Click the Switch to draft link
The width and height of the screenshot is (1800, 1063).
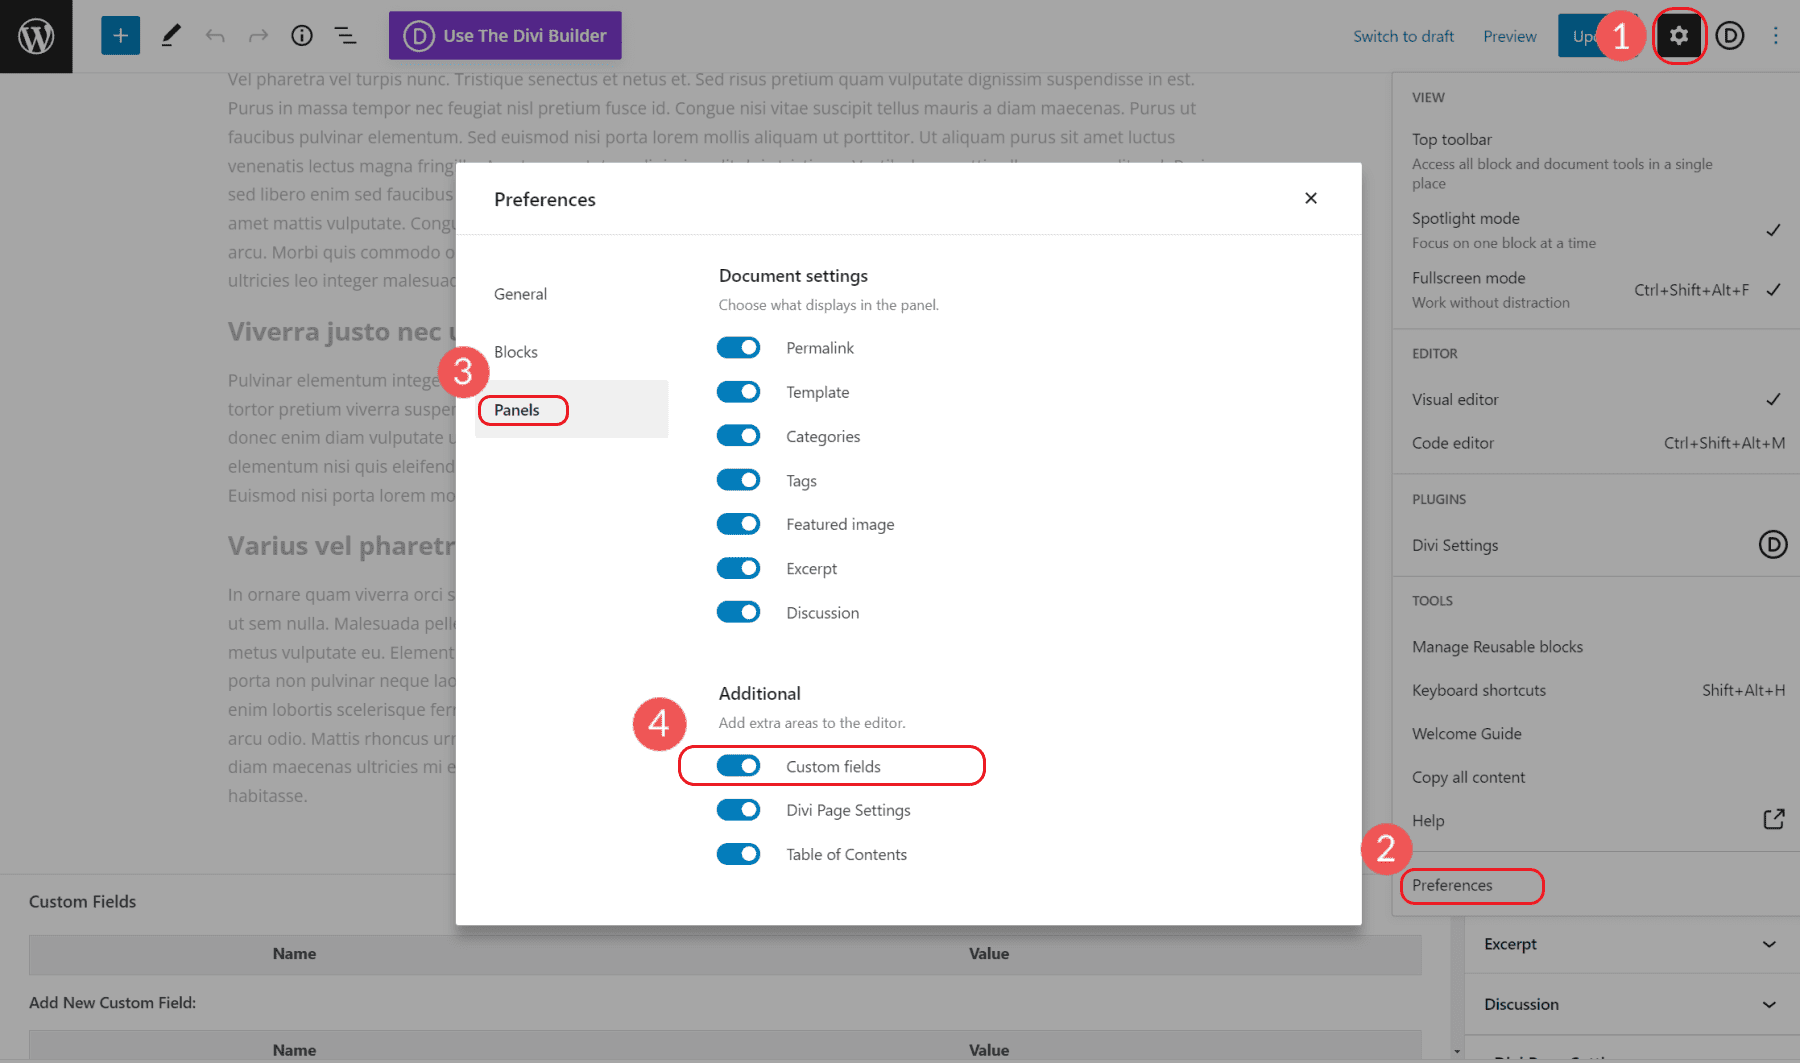(1403, 35)
